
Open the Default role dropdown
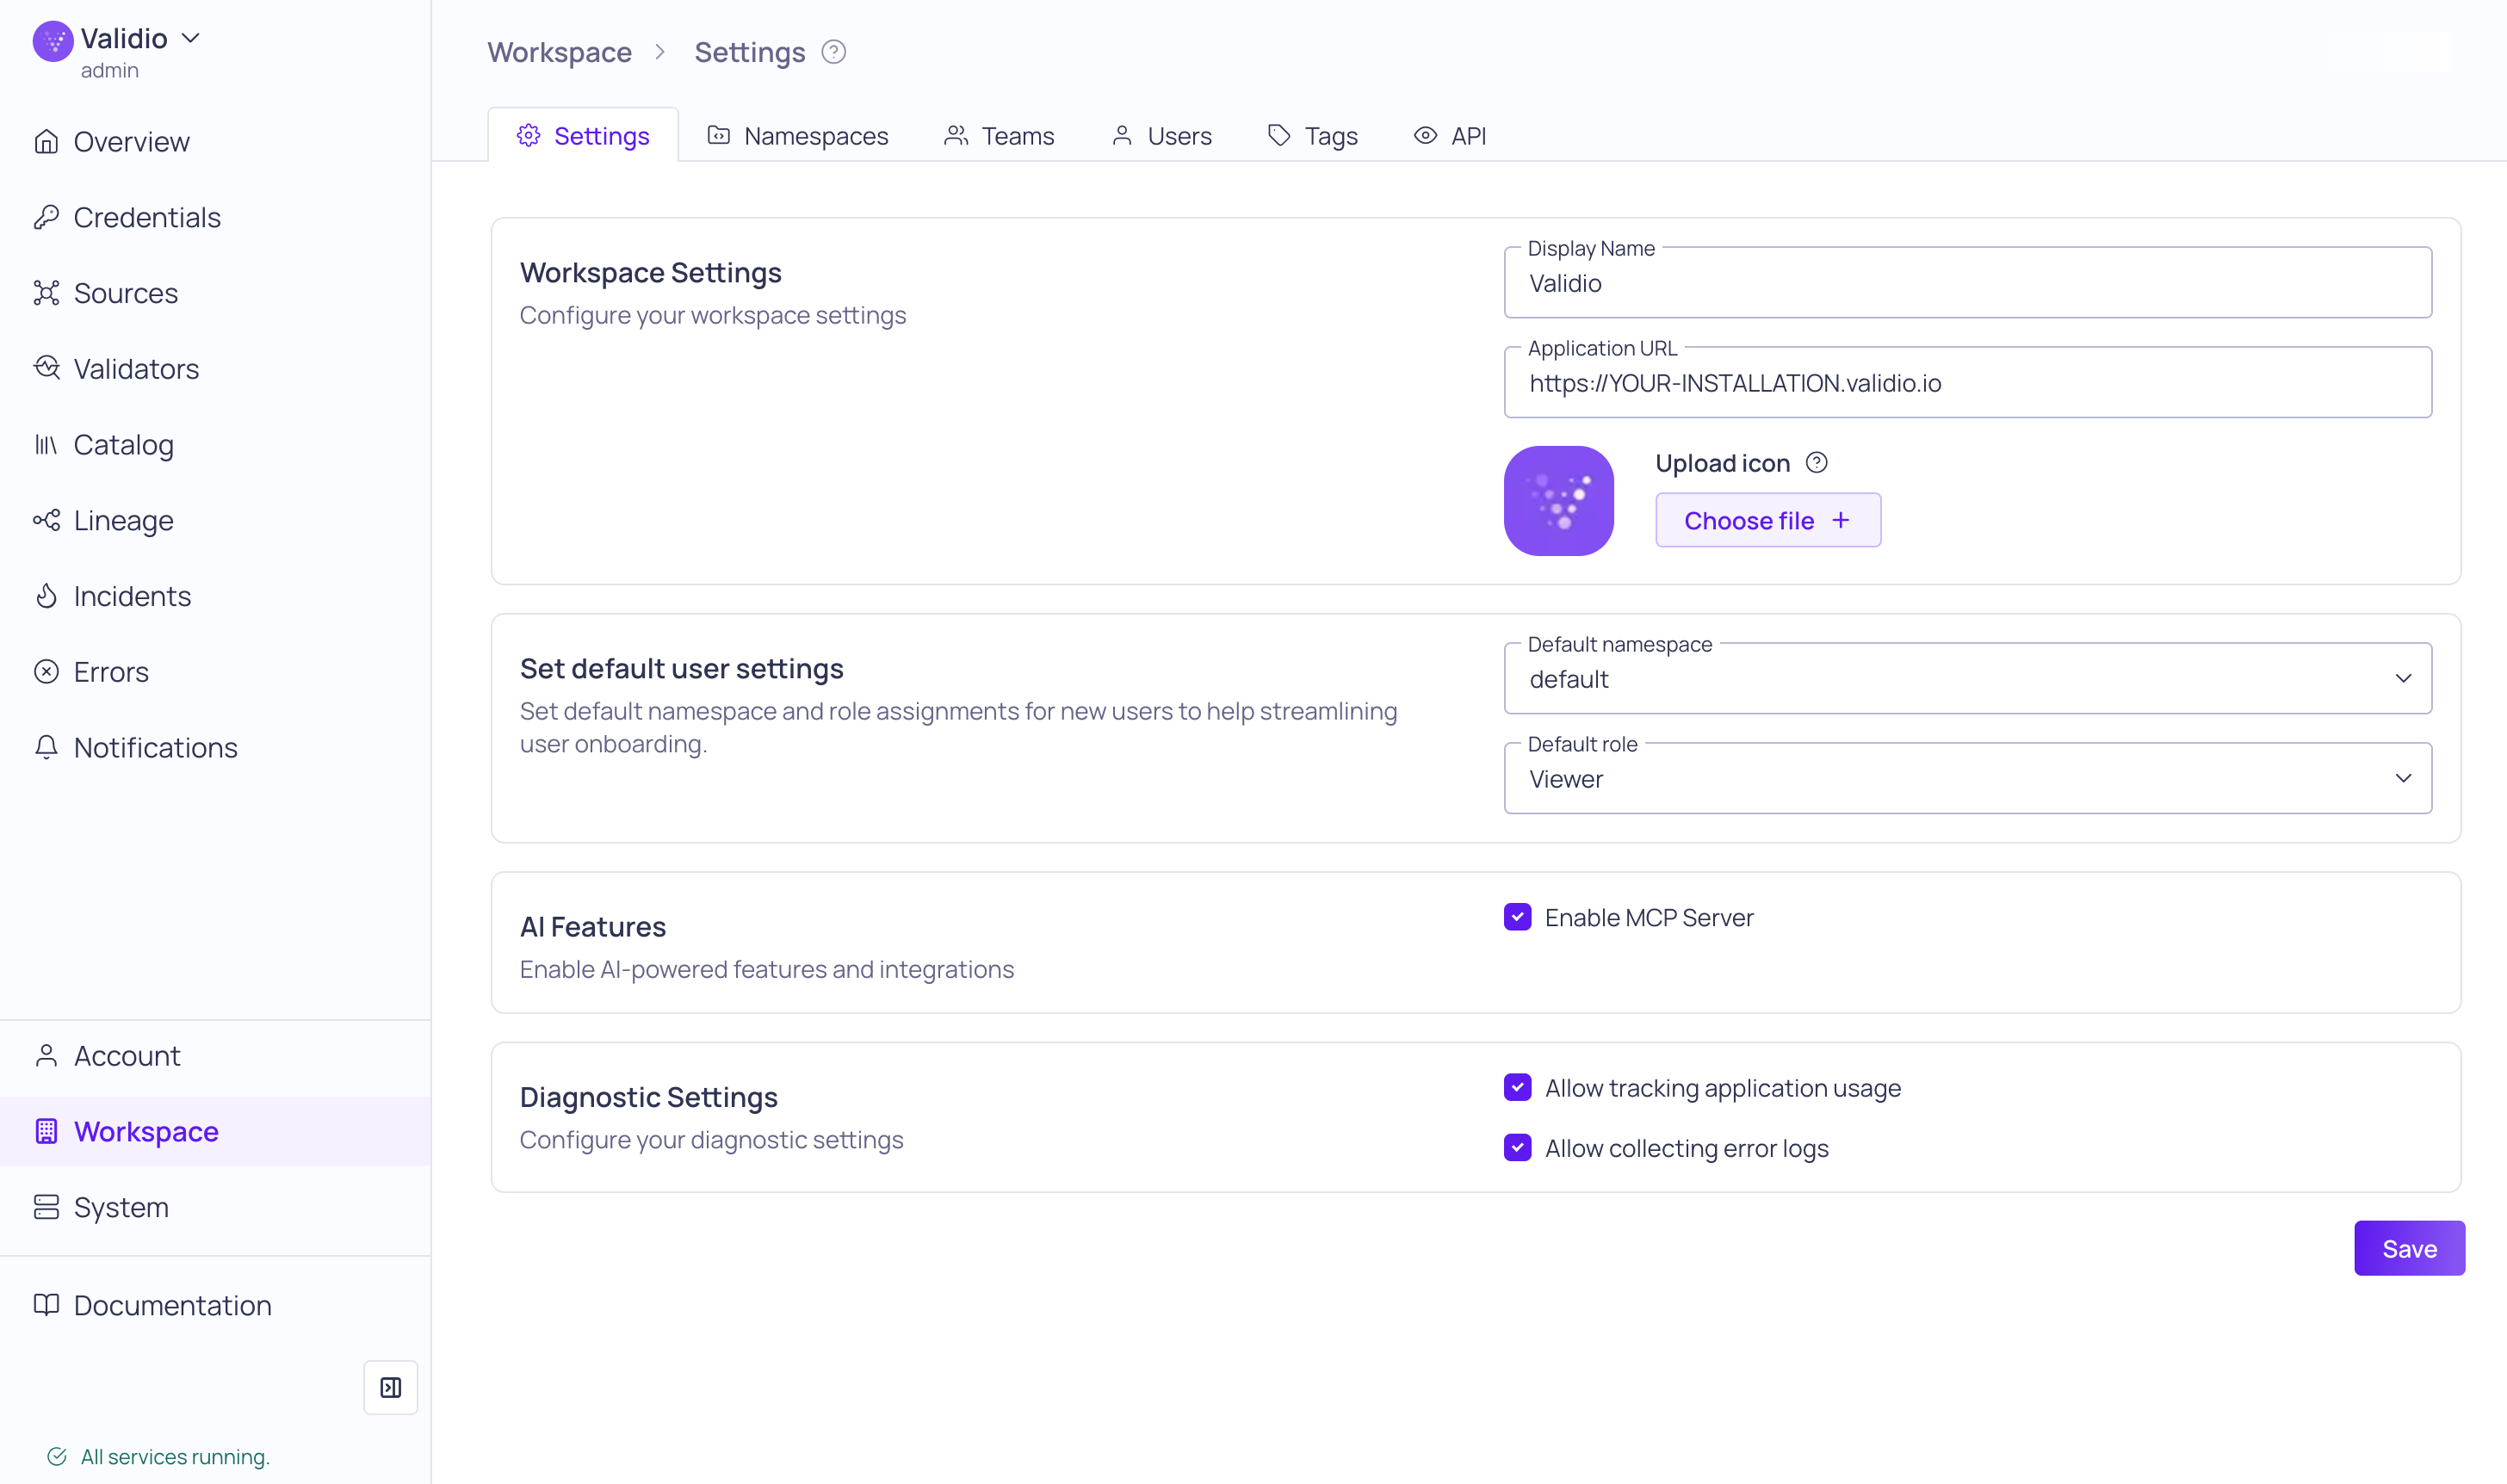pos(1967,779)
